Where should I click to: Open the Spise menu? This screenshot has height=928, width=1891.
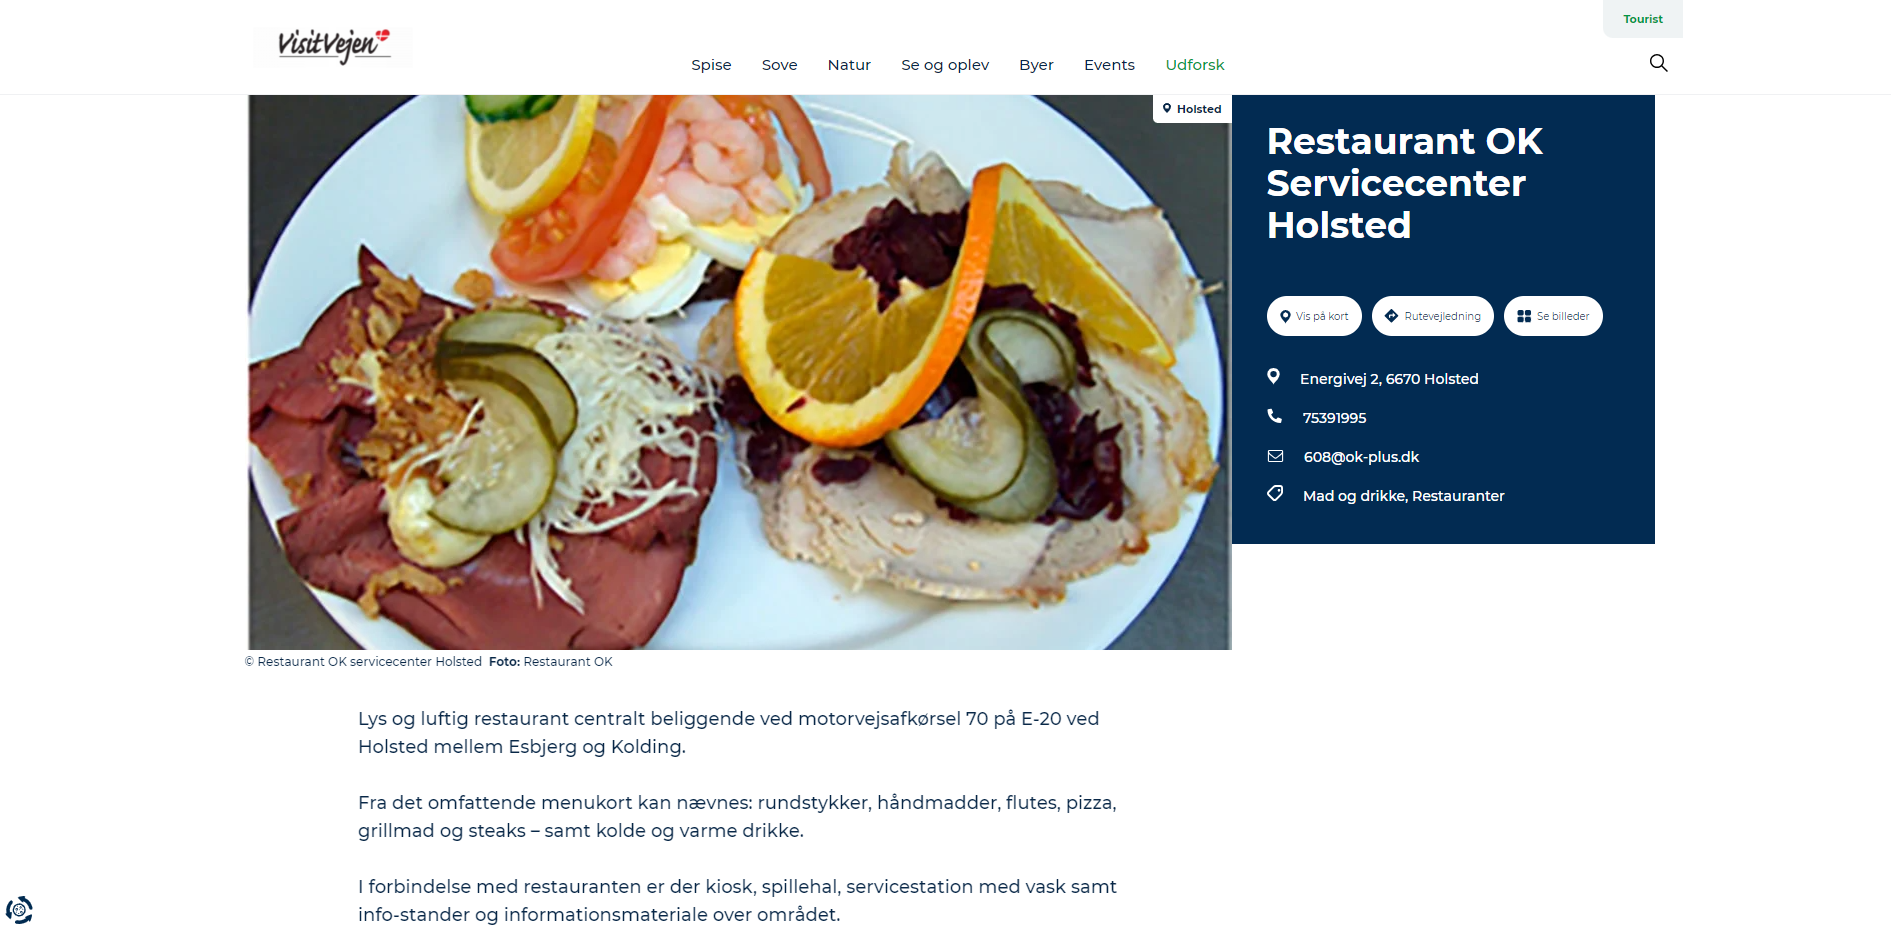711,65
